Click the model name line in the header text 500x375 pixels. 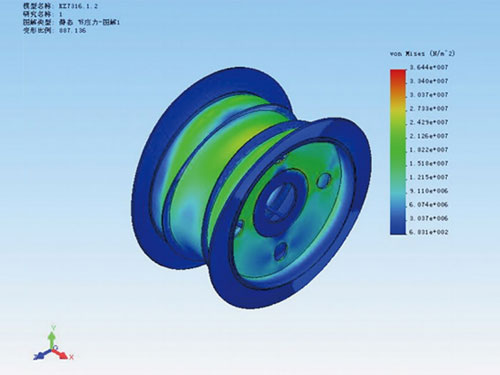[x=60, y=6]
